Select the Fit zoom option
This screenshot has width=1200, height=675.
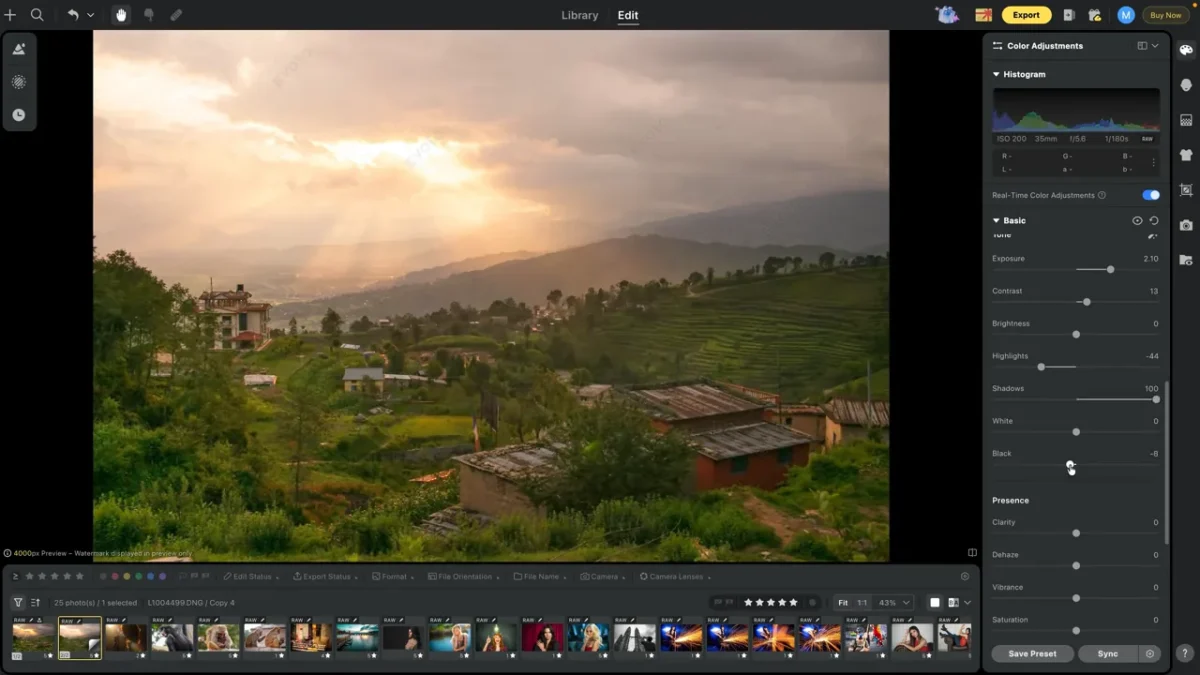click(x=843, y=603)
